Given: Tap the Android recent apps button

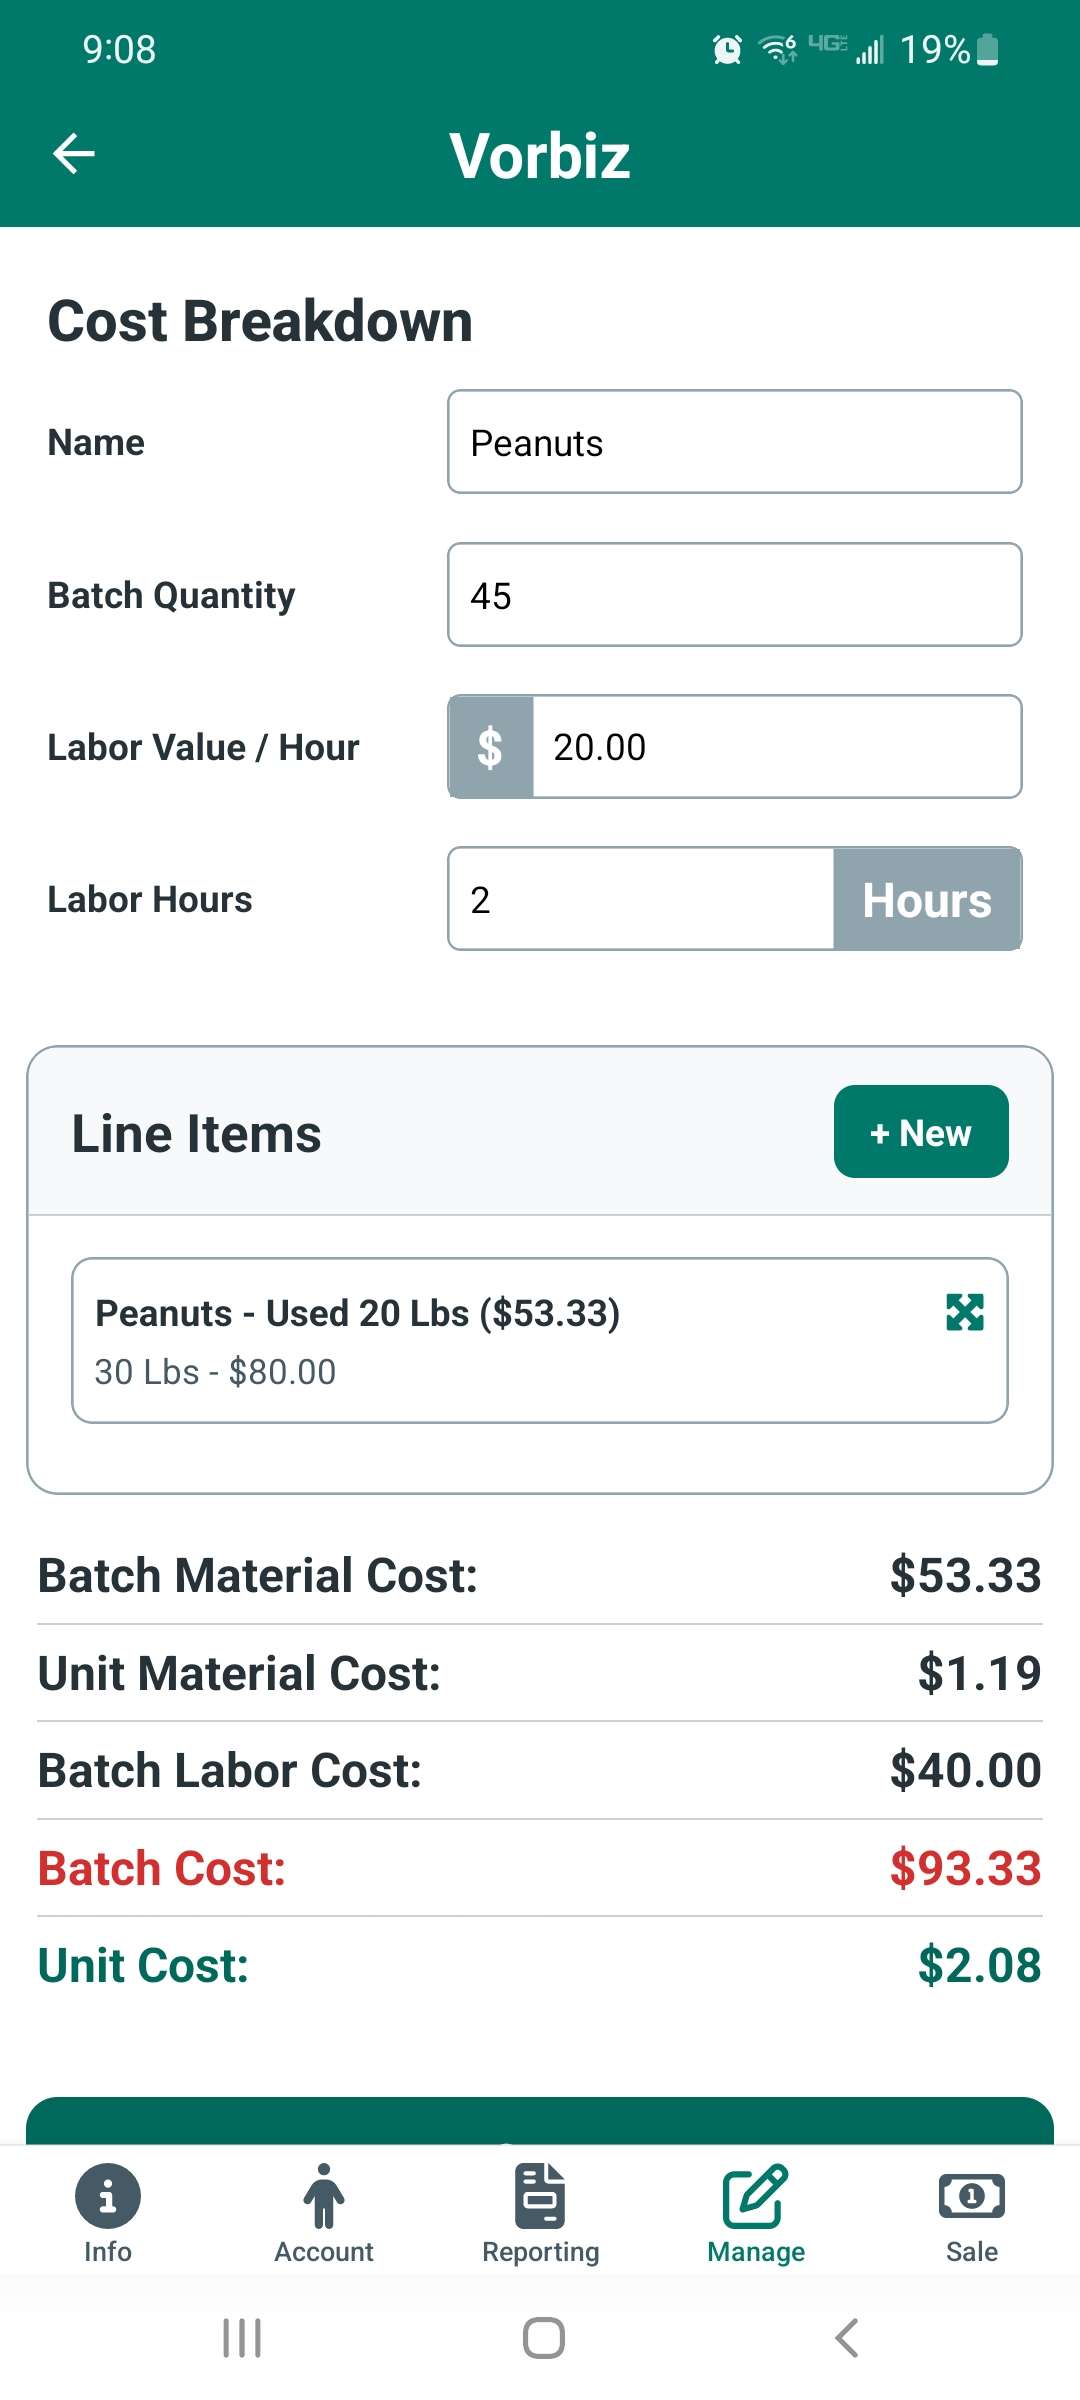Looking at the screenshot, I should pyautogui.click(x=242, y=2337).
